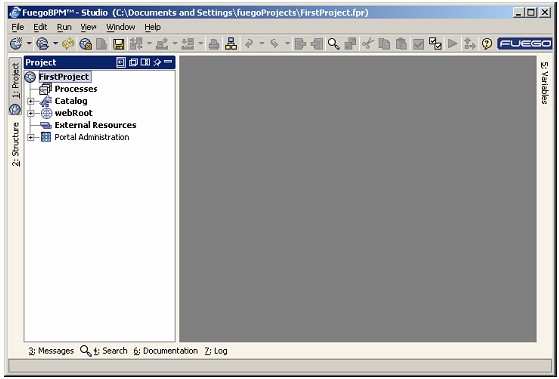Click the magnifying glass search toolbar icon
Screen dimensions: 559x379
click(x=334, y=44)
